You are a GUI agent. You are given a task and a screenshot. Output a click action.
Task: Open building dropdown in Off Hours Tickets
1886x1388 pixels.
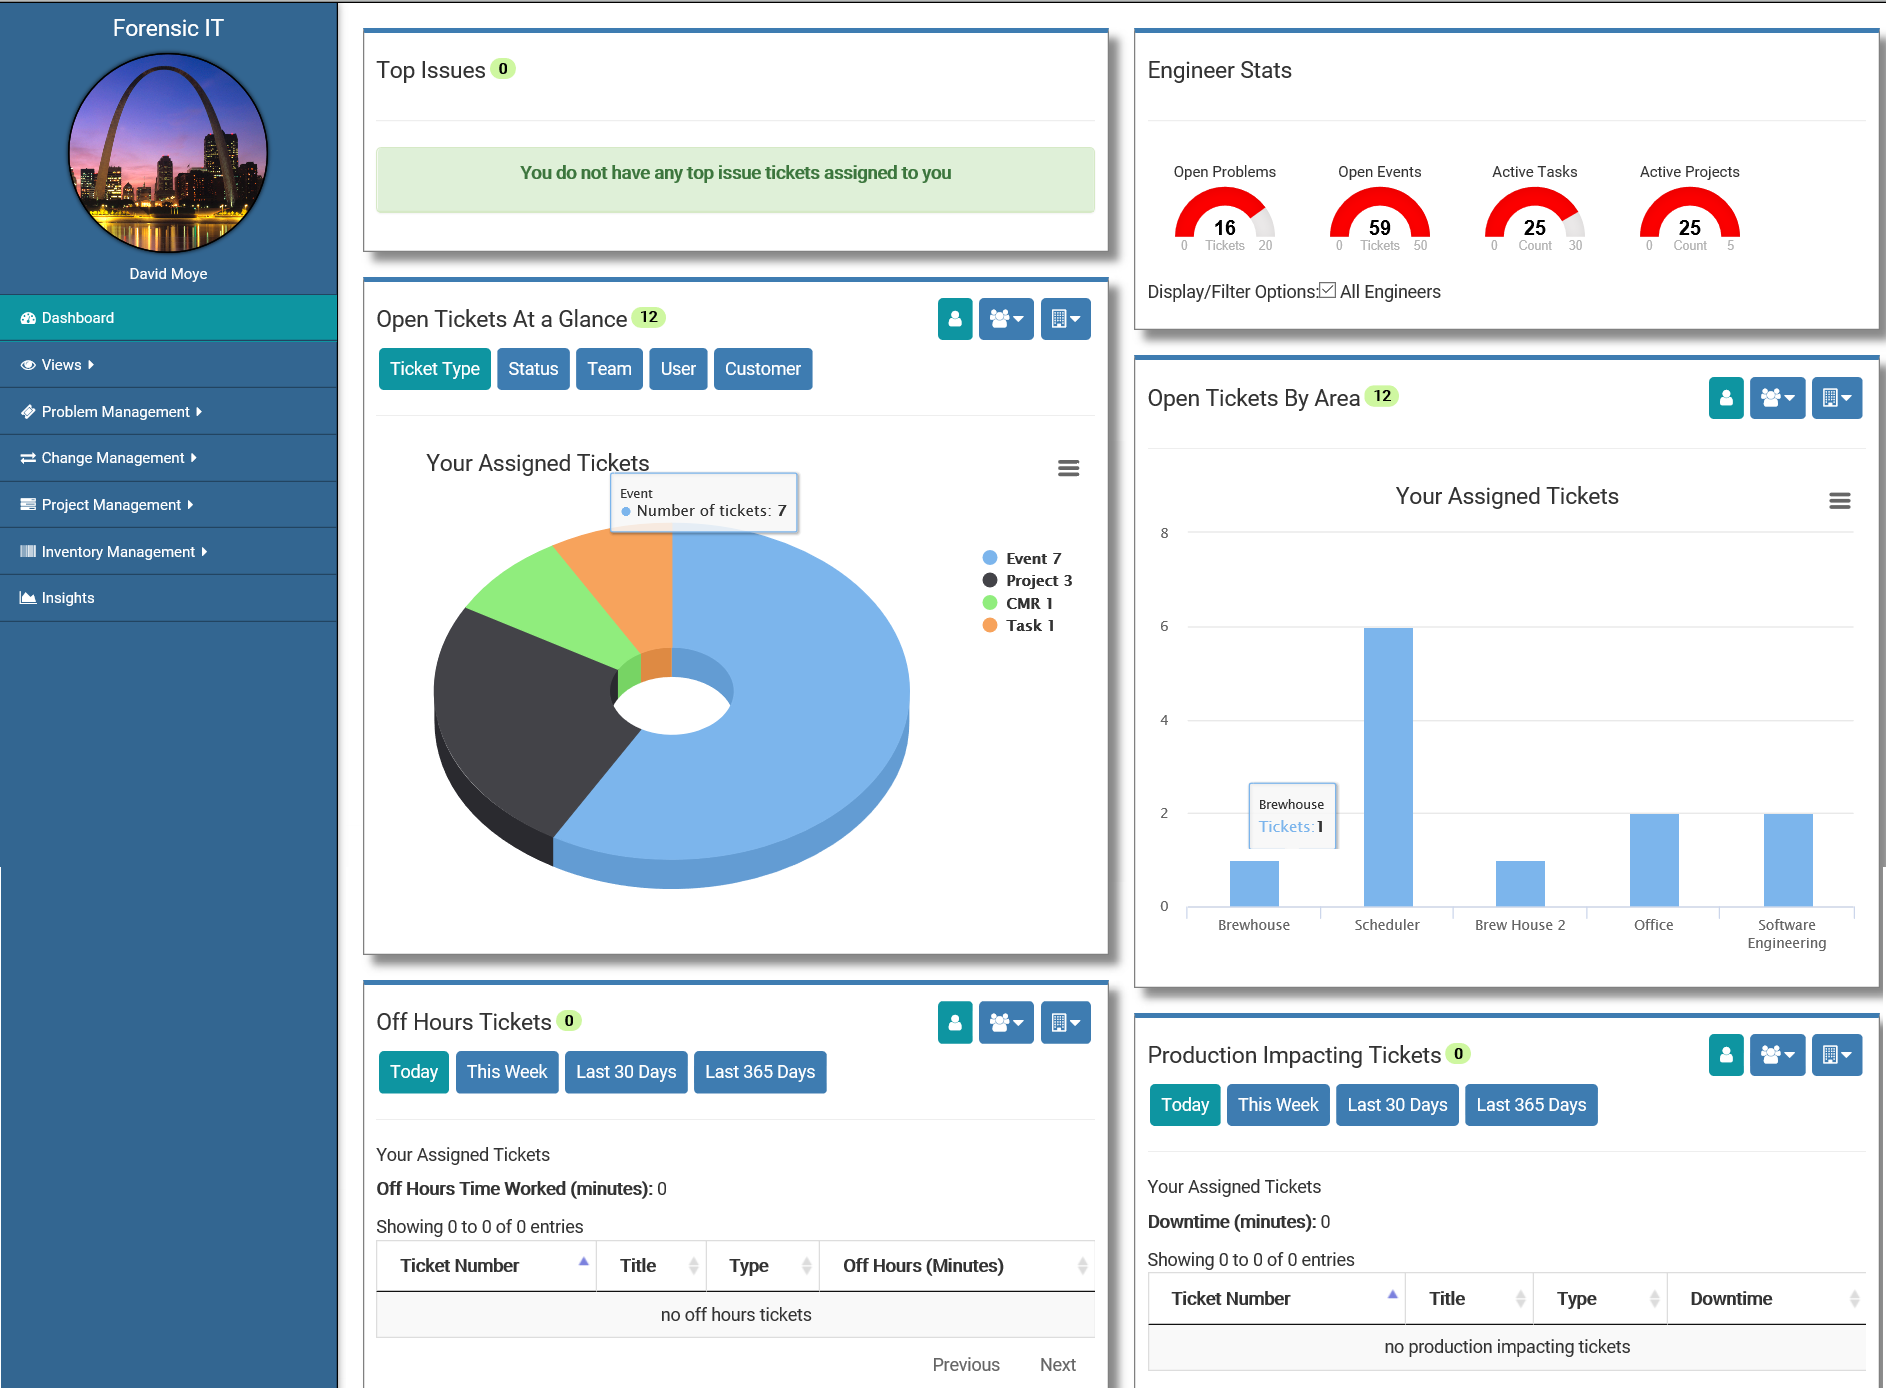tap(1065, 1022)
